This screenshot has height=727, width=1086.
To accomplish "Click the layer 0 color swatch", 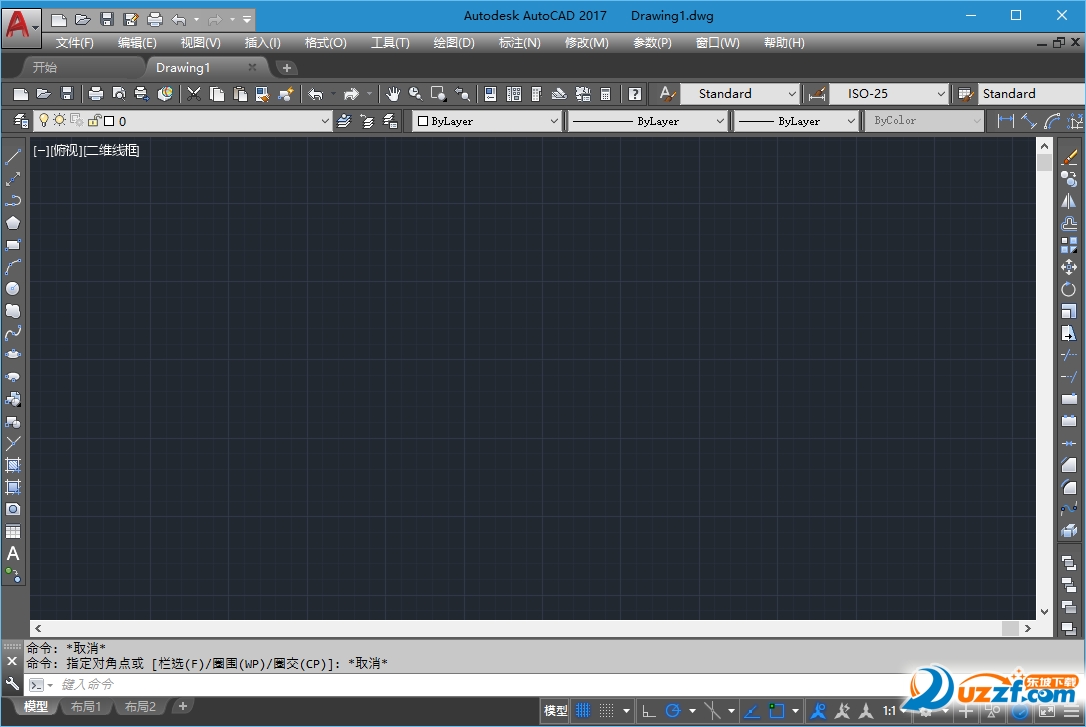I will [x=109, y=121].
